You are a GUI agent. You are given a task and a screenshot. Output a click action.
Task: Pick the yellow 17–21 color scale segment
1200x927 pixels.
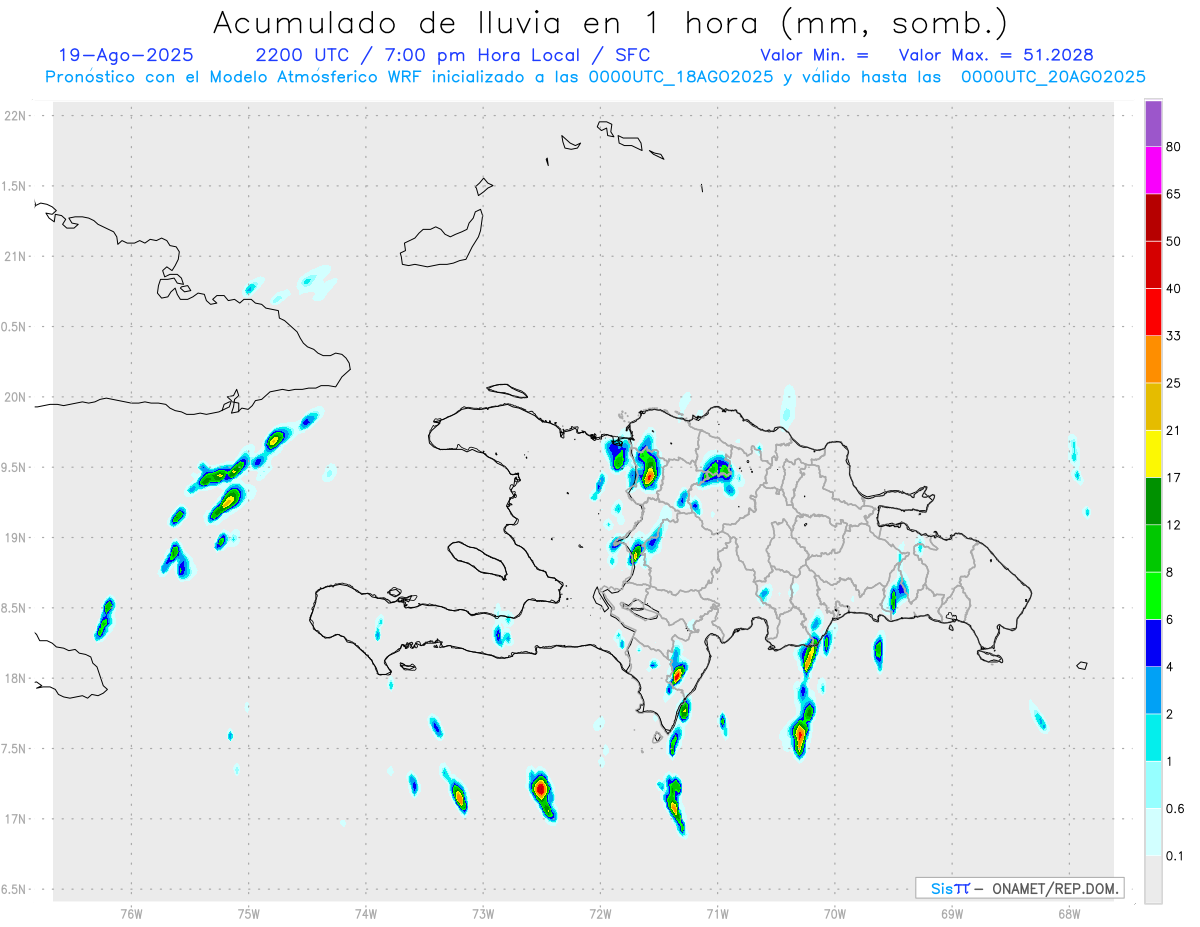click(x=1153, y=454)
